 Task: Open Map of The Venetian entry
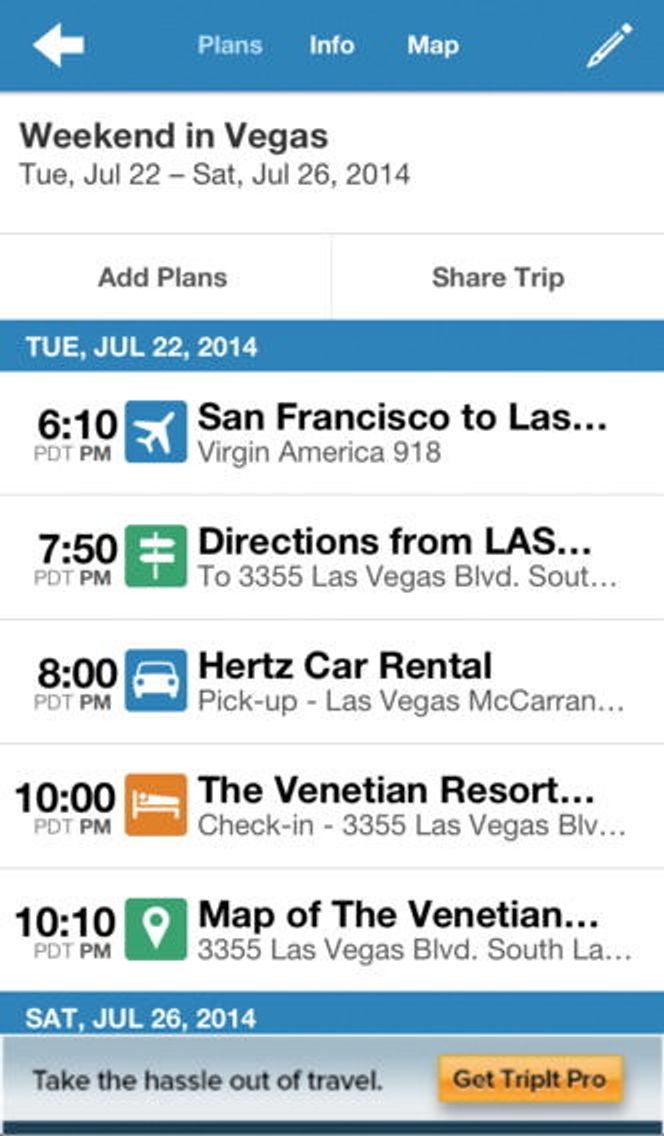(x=332, y=930)
